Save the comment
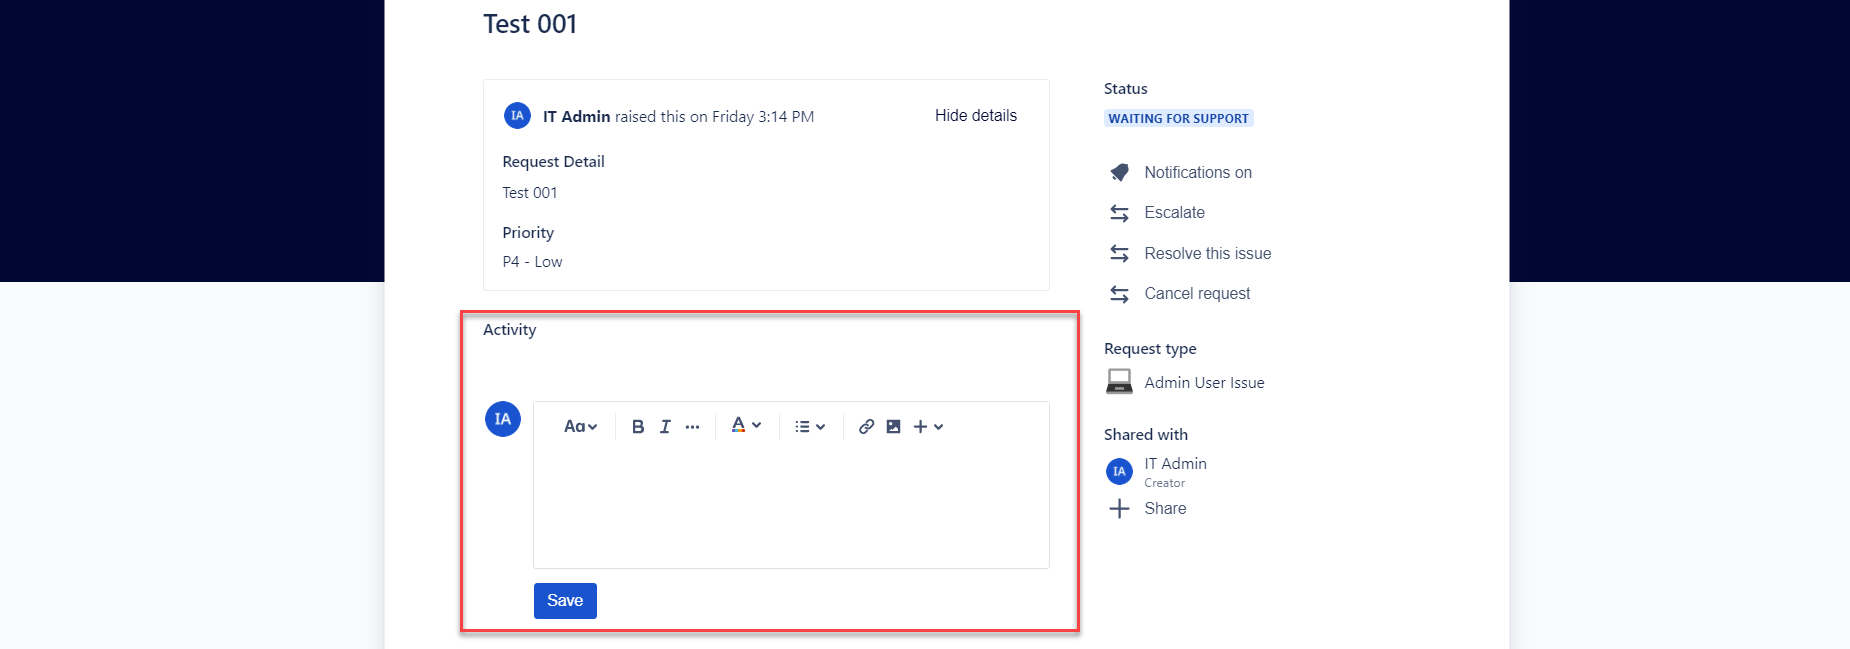 (565, 601)
